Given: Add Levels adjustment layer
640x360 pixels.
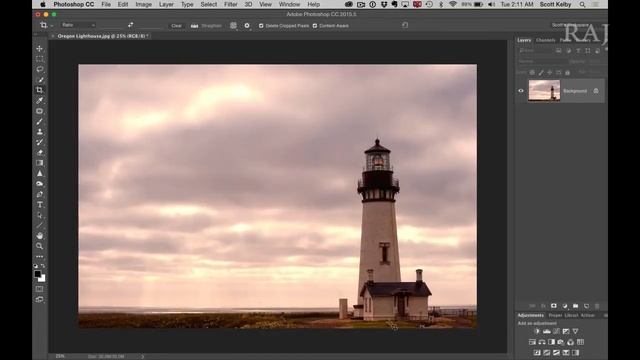Looking at the screenshot, I should pyautogui.click(x=547, y=331).
